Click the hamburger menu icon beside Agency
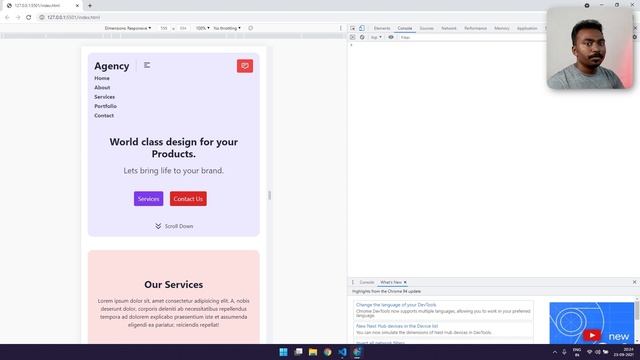Image resolution: width=640 pixels, height=360 pixels. pos(147,65)
